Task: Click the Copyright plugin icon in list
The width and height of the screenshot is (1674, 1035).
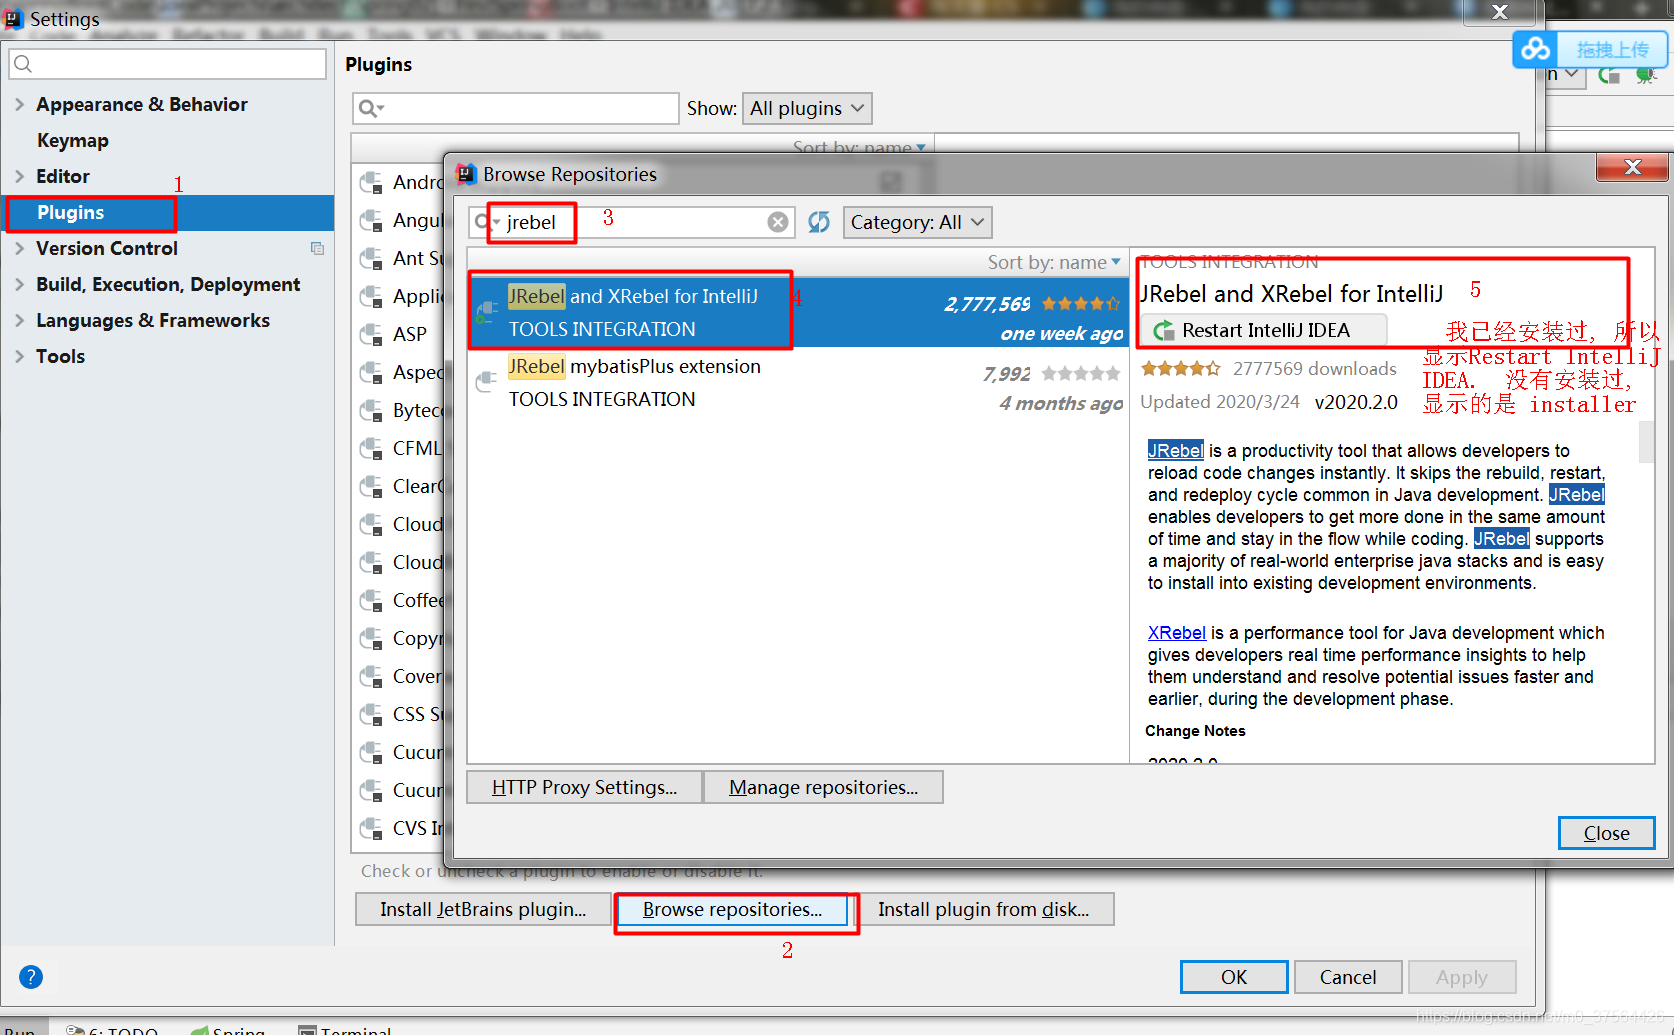Action: [x=372, y=638]
